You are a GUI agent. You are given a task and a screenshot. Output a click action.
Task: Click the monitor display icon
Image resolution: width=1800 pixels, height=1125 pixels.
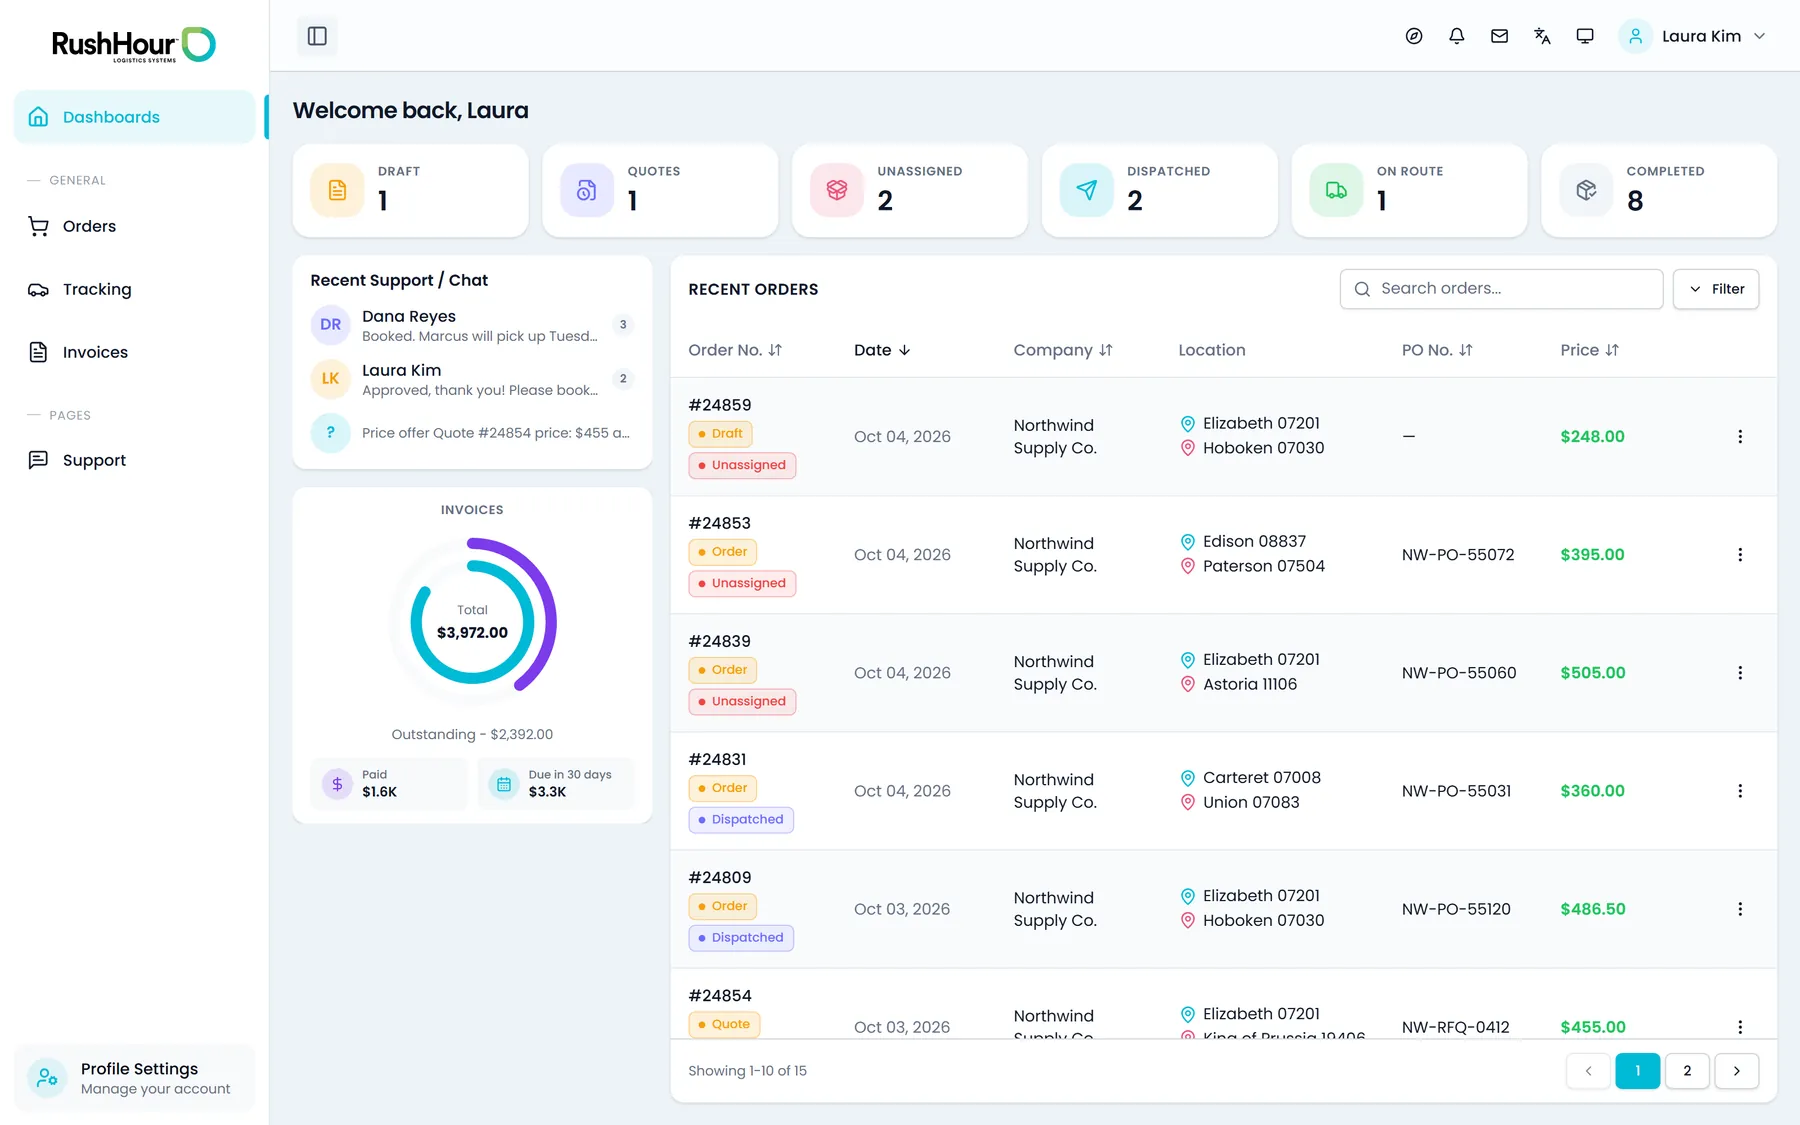[x=1585, y=36]
